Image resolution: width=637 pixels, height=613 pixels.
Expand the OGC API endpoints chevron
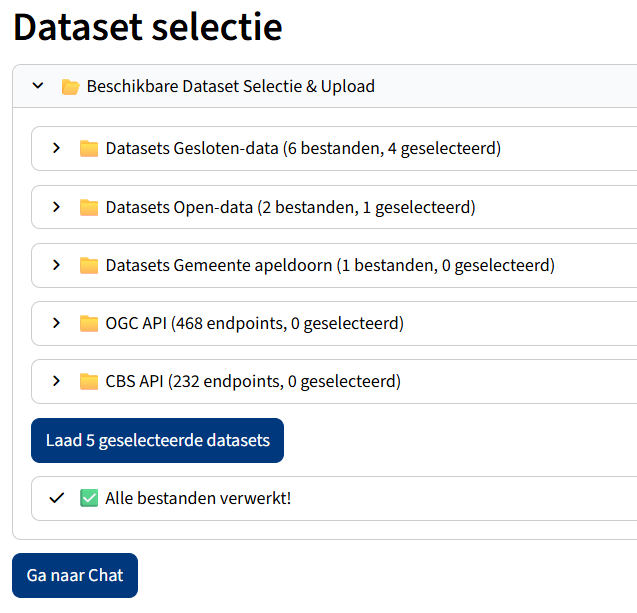point(57,323)
